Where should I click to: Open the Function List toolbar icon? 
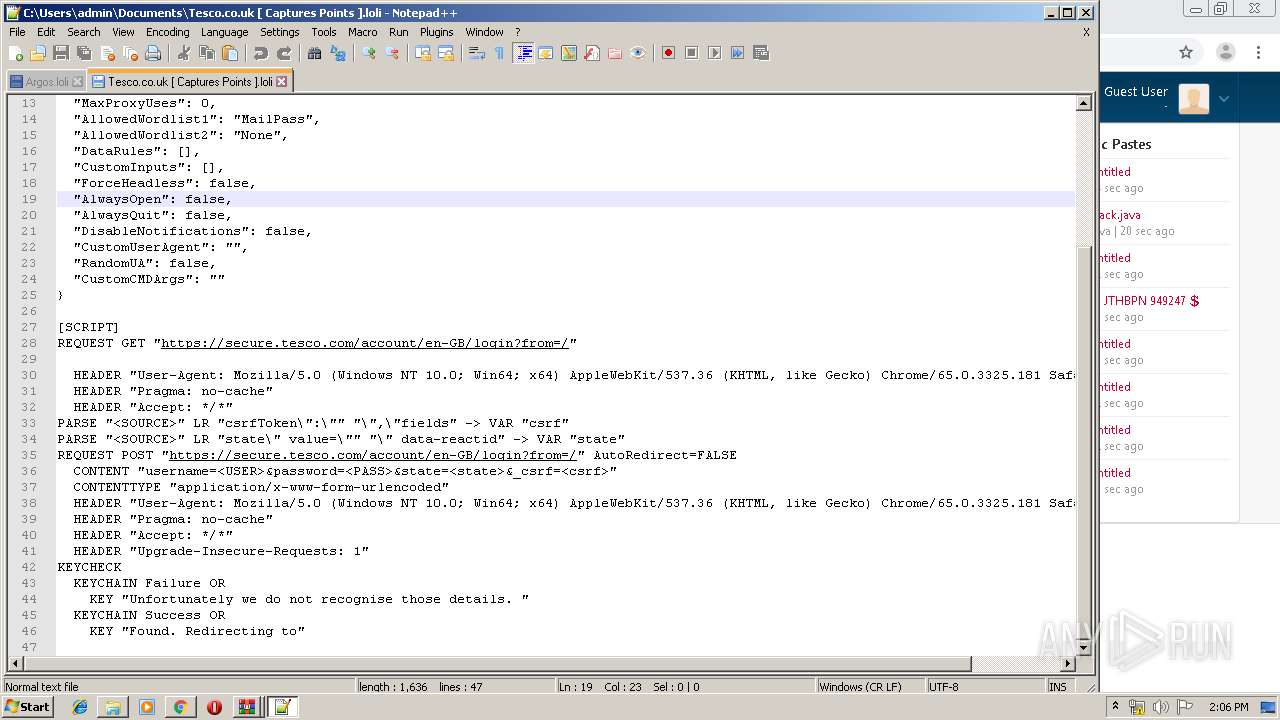(592, 53)
